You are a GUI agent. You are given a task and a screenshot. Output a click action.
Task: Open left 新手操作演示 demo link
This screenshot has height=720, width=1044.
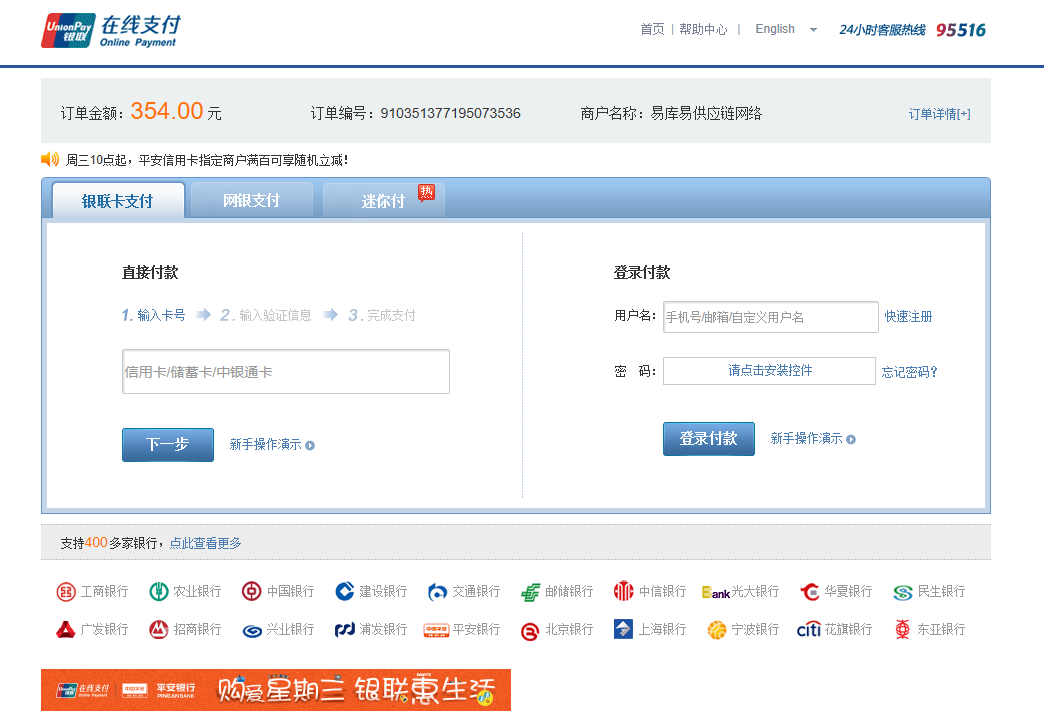[266, 444]
